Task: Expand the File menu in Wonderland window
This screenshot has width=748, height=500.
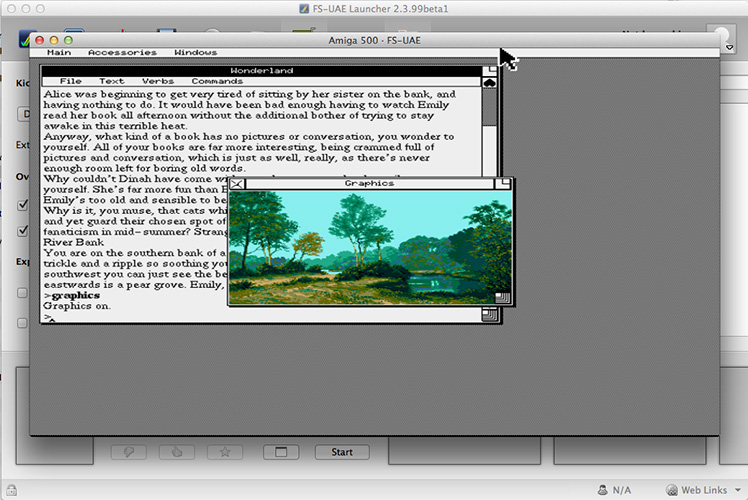Action: (x=70, y=81)
